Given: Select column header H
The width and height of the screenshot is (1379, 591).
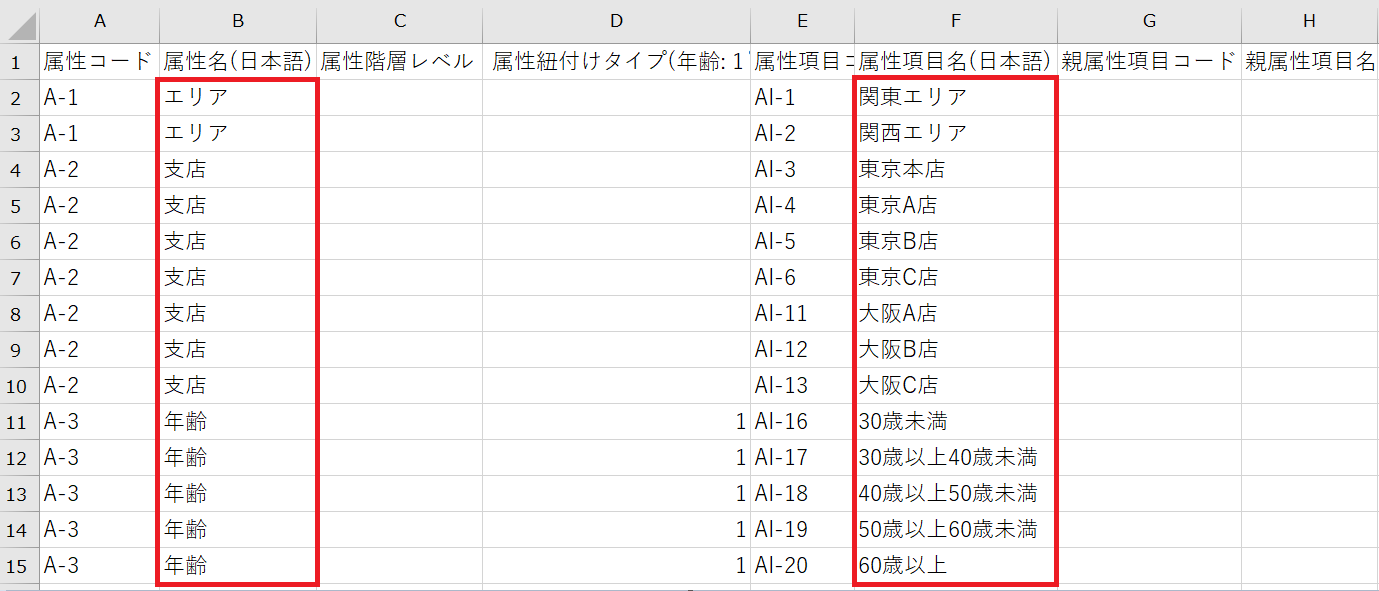Looking at the screenshot, I should click(1310, 20).
